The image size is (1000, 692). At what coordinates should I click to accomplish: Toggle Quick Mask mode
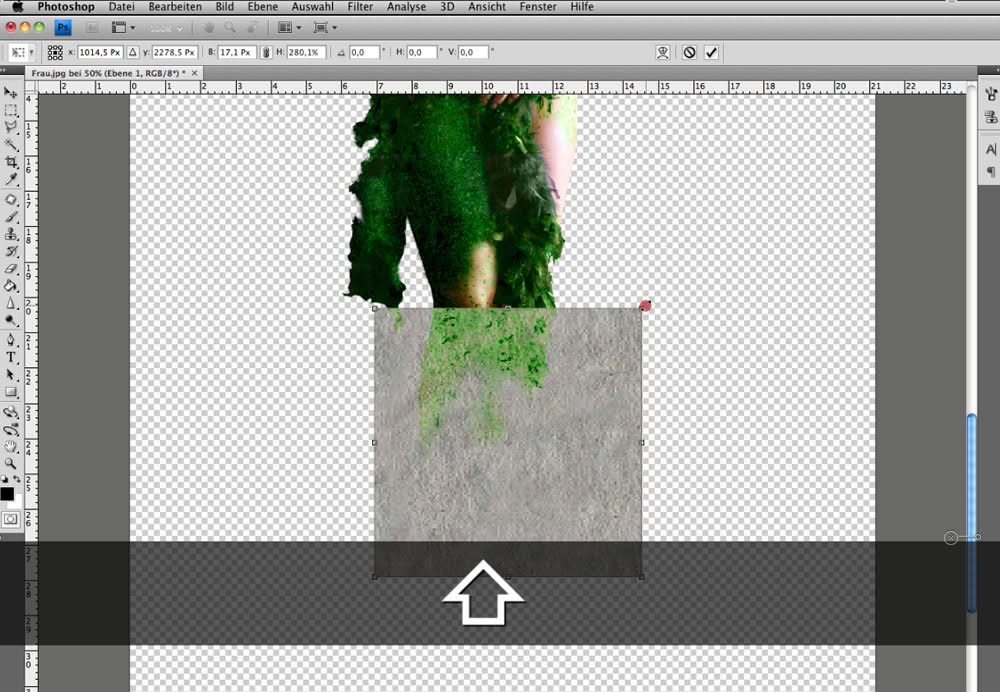[11, 519]
